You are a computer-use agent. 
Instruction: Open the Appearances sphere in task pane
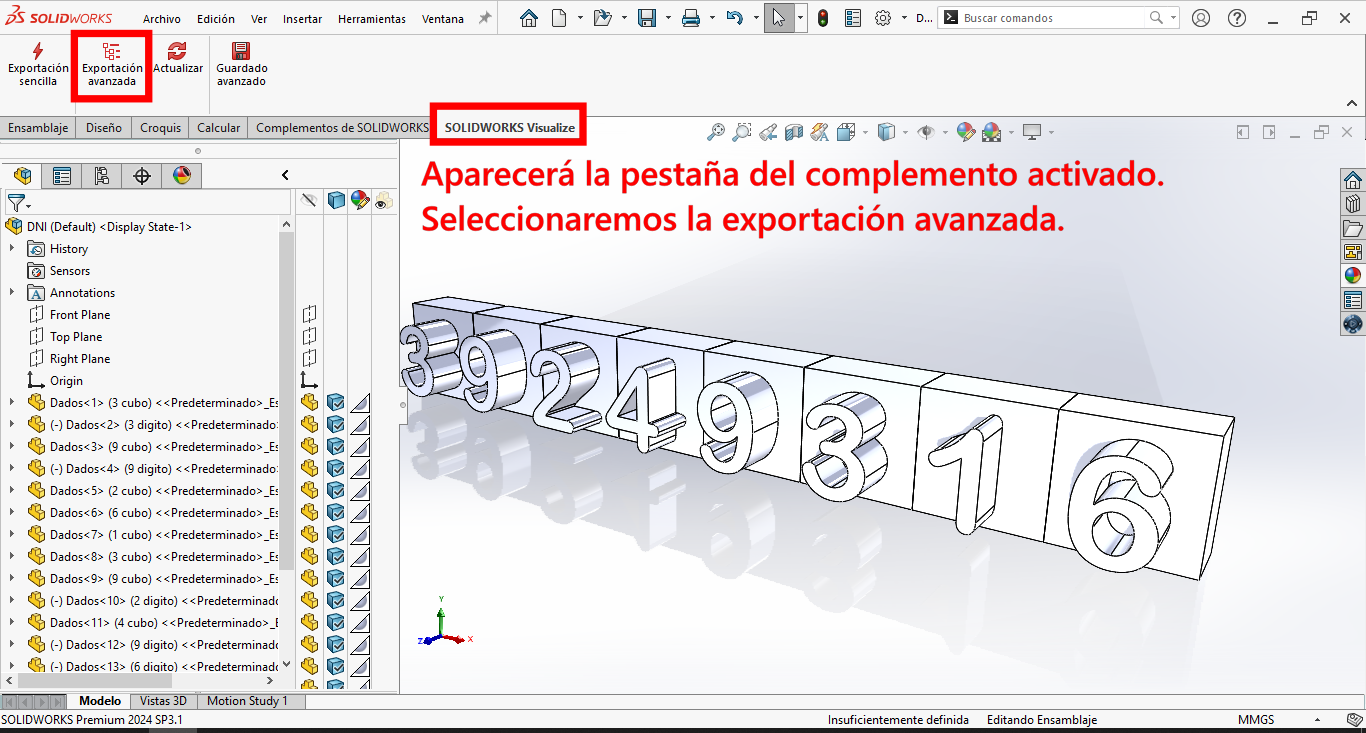[1352, 275]
